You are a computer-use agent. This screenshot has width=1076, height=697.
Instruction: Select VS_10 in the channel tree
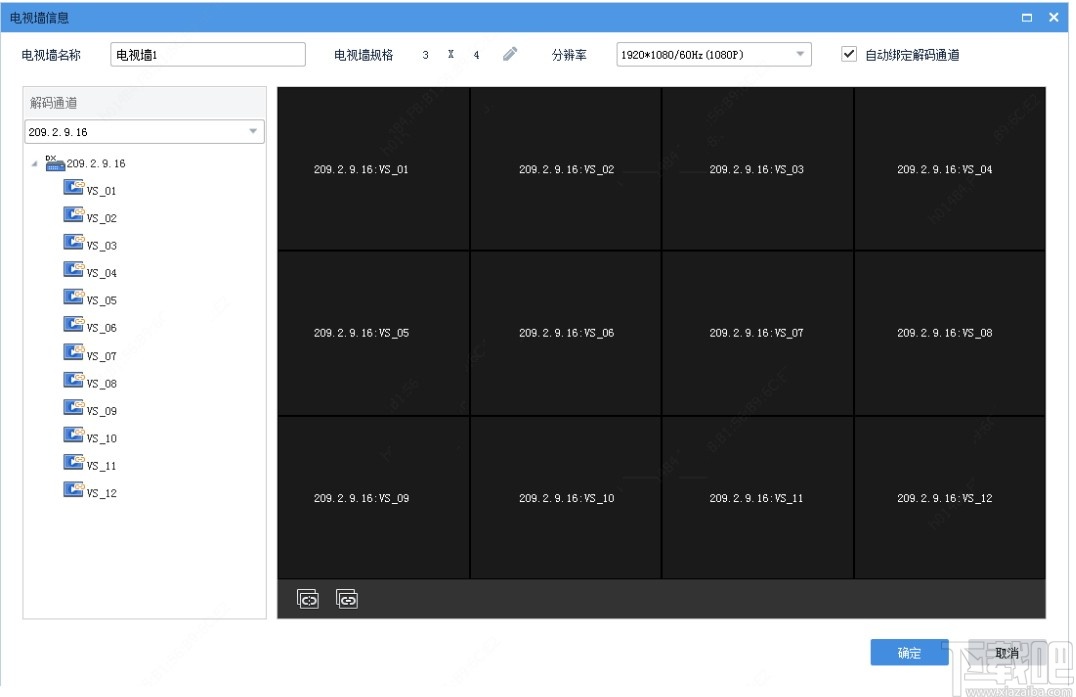[x=73, y=433]
